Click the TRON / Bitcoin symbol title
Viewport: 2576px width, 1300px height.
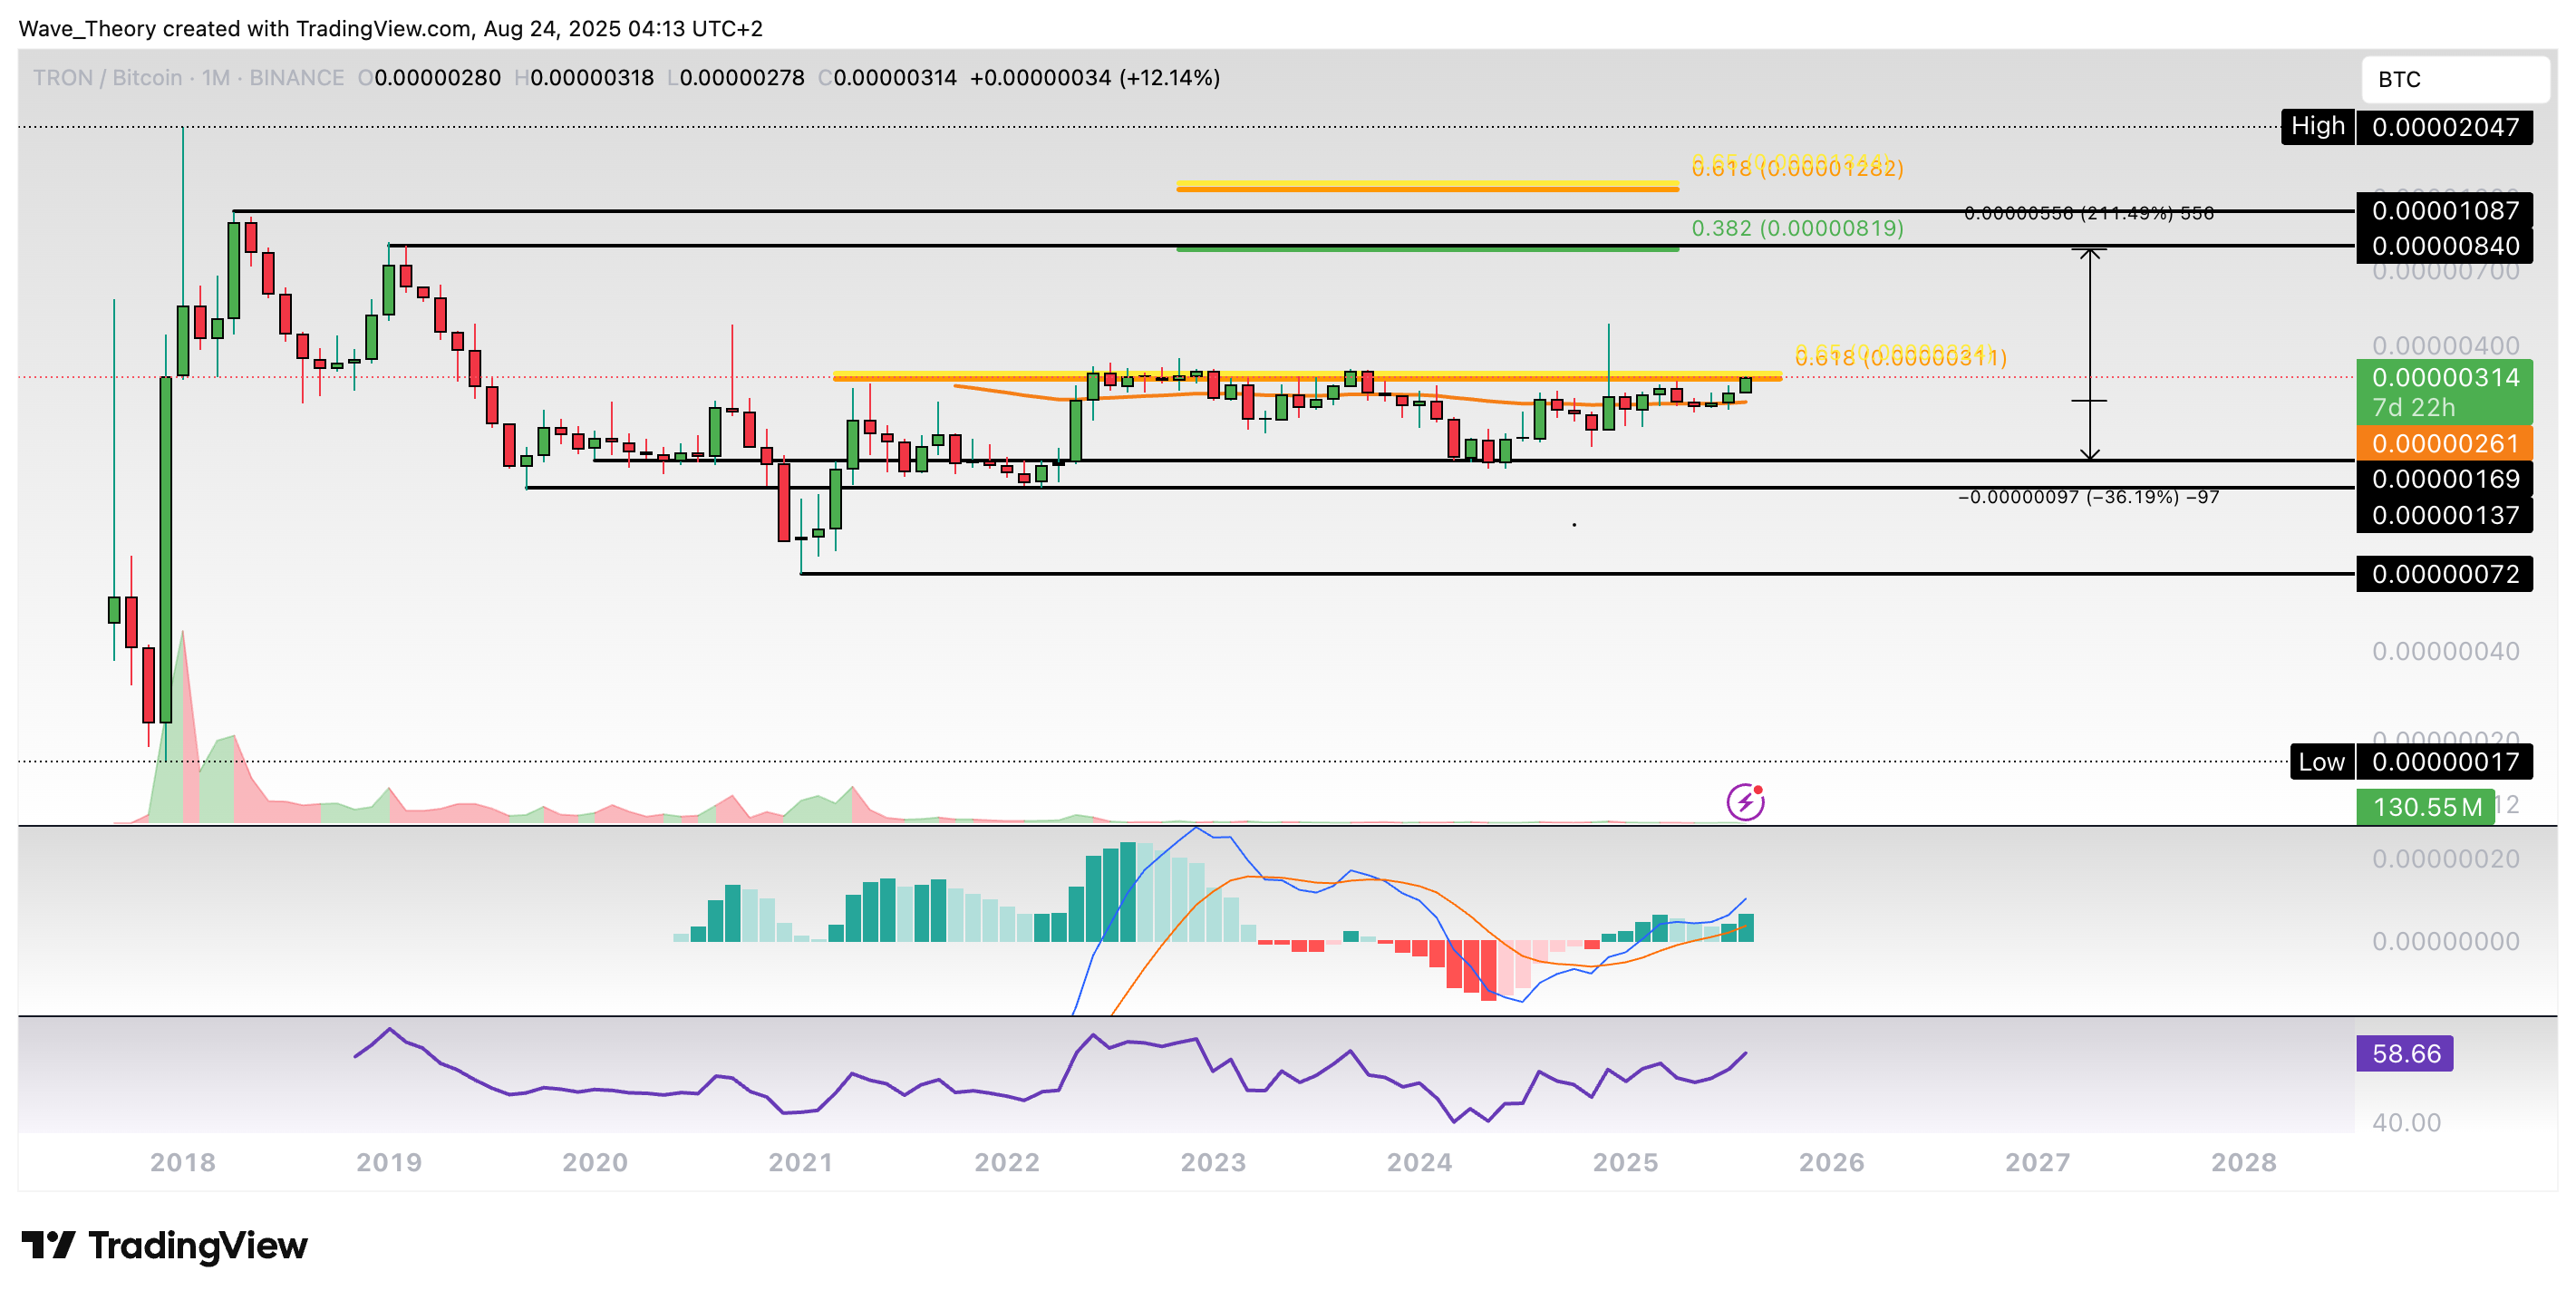[x=107, y=78]
